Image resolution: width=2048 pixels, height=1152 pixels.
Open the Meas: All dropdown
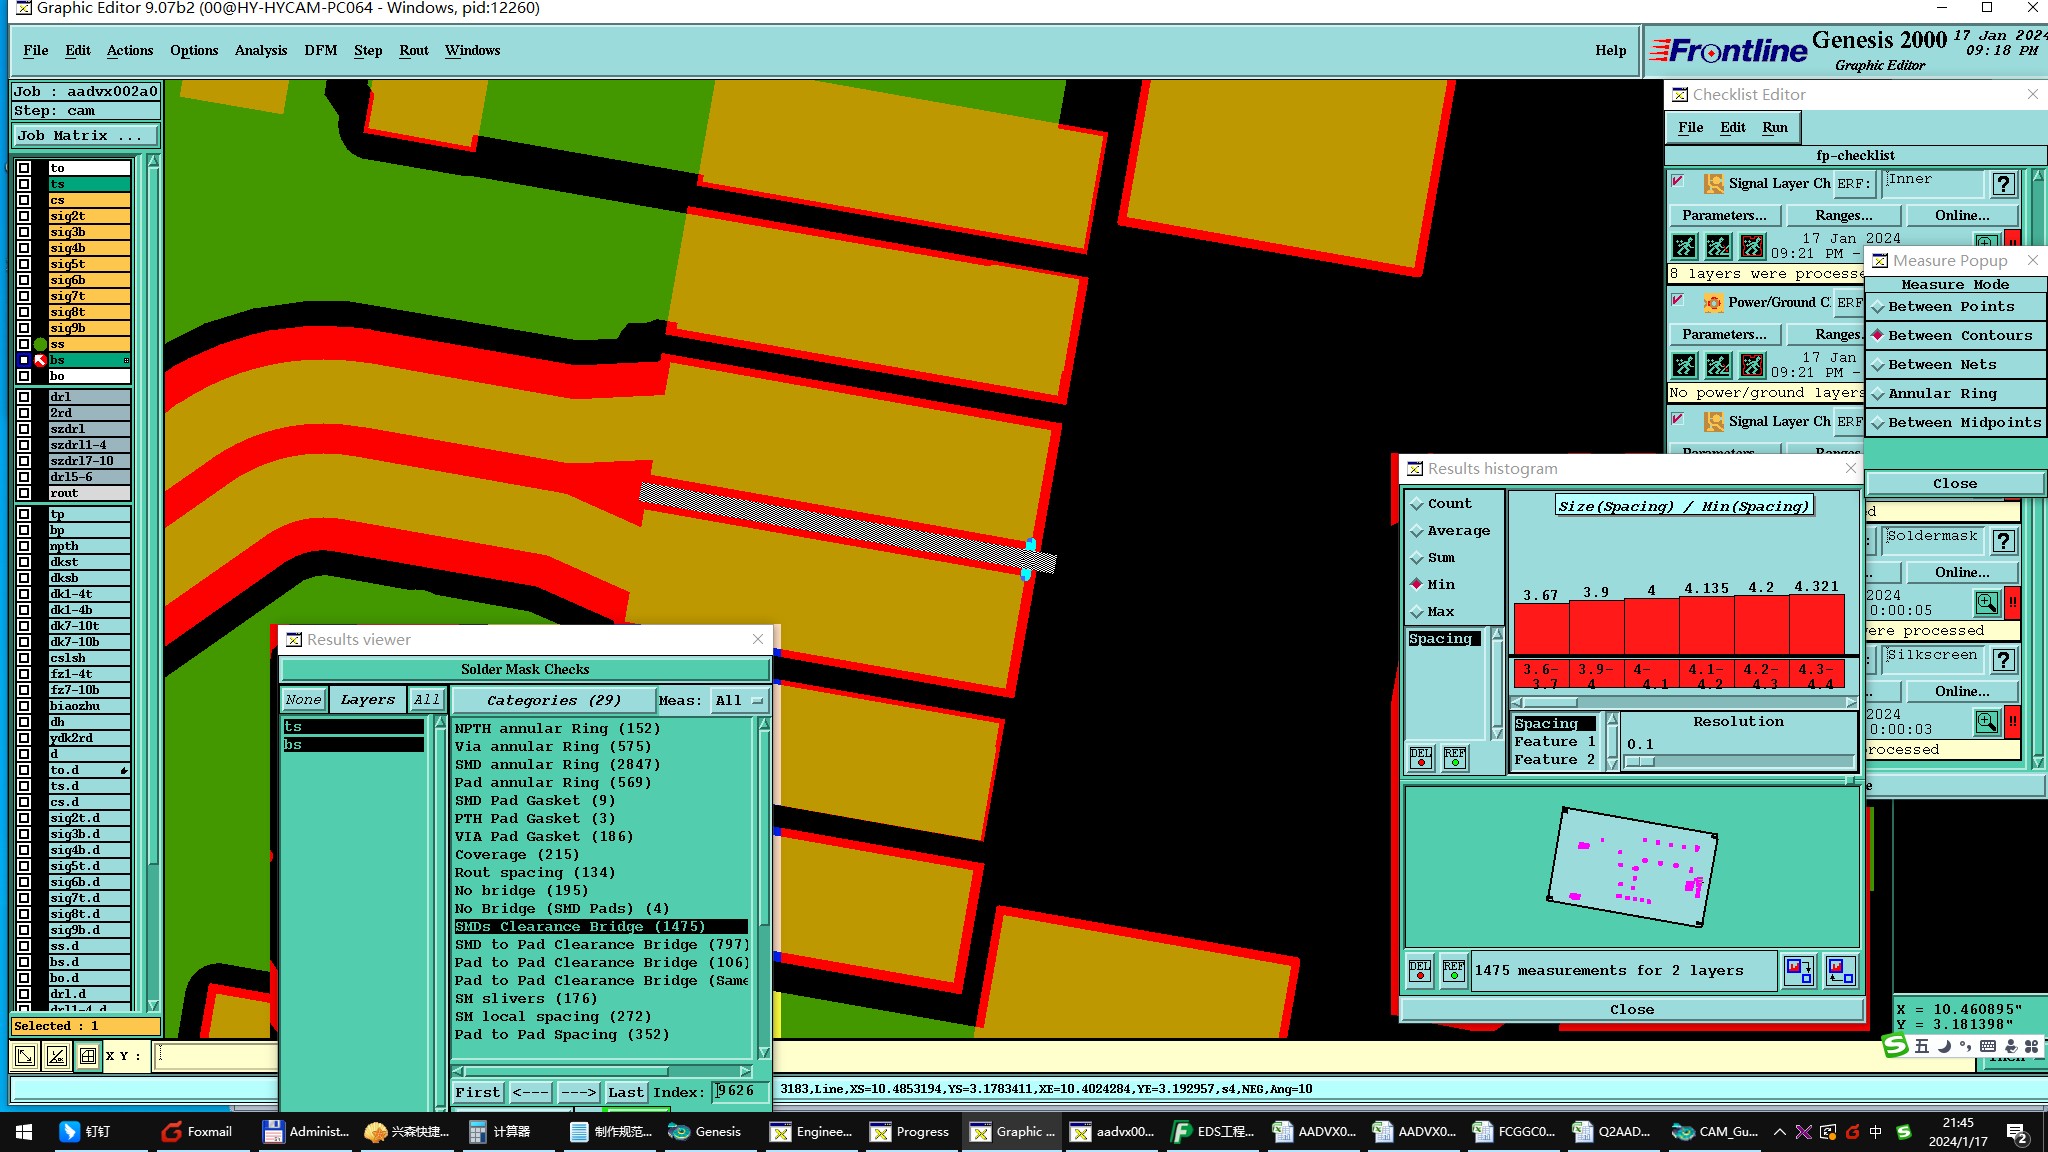pos(738,700)
